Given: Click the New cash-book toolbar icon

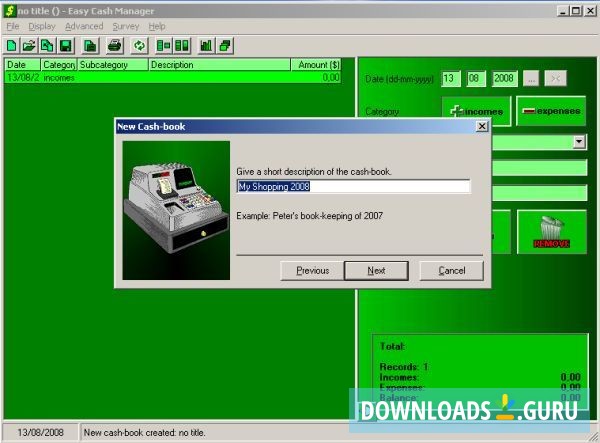Looking at the screenshot, I should click(x=11, y=46).
